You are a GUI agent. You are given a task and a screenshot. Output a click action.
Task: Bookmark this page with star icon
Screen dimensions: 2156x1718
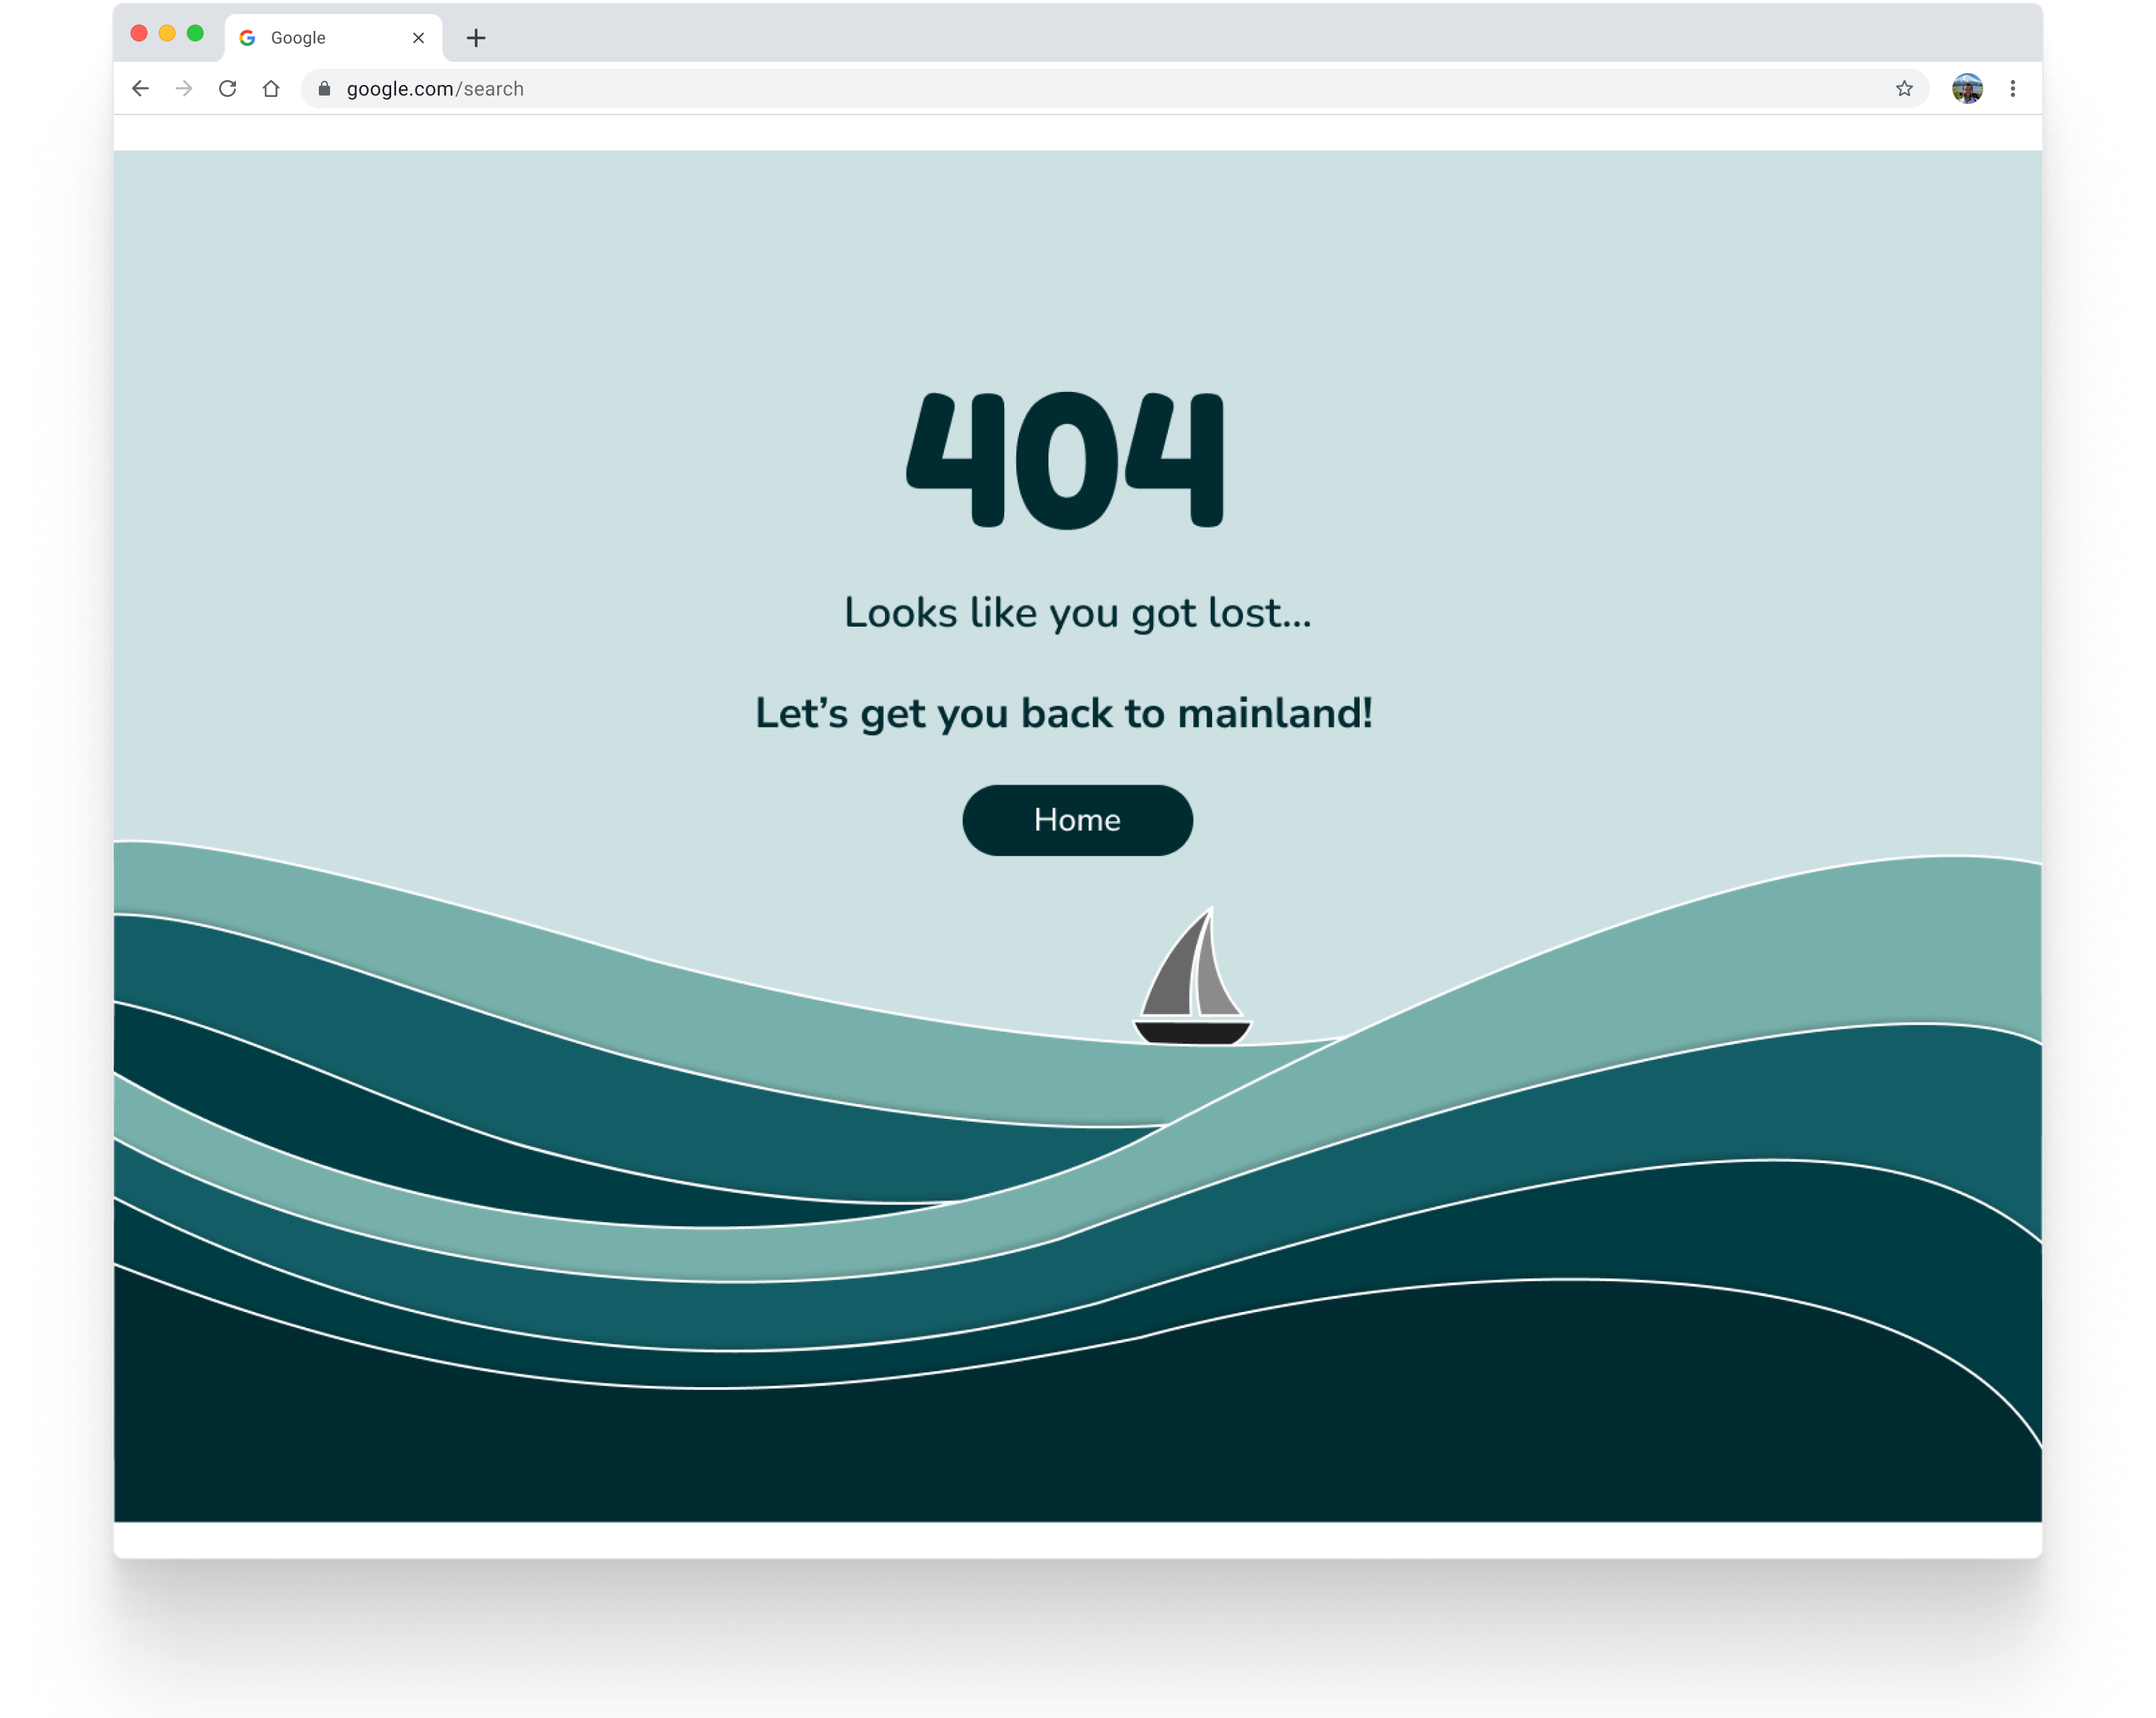[1904, 89]
